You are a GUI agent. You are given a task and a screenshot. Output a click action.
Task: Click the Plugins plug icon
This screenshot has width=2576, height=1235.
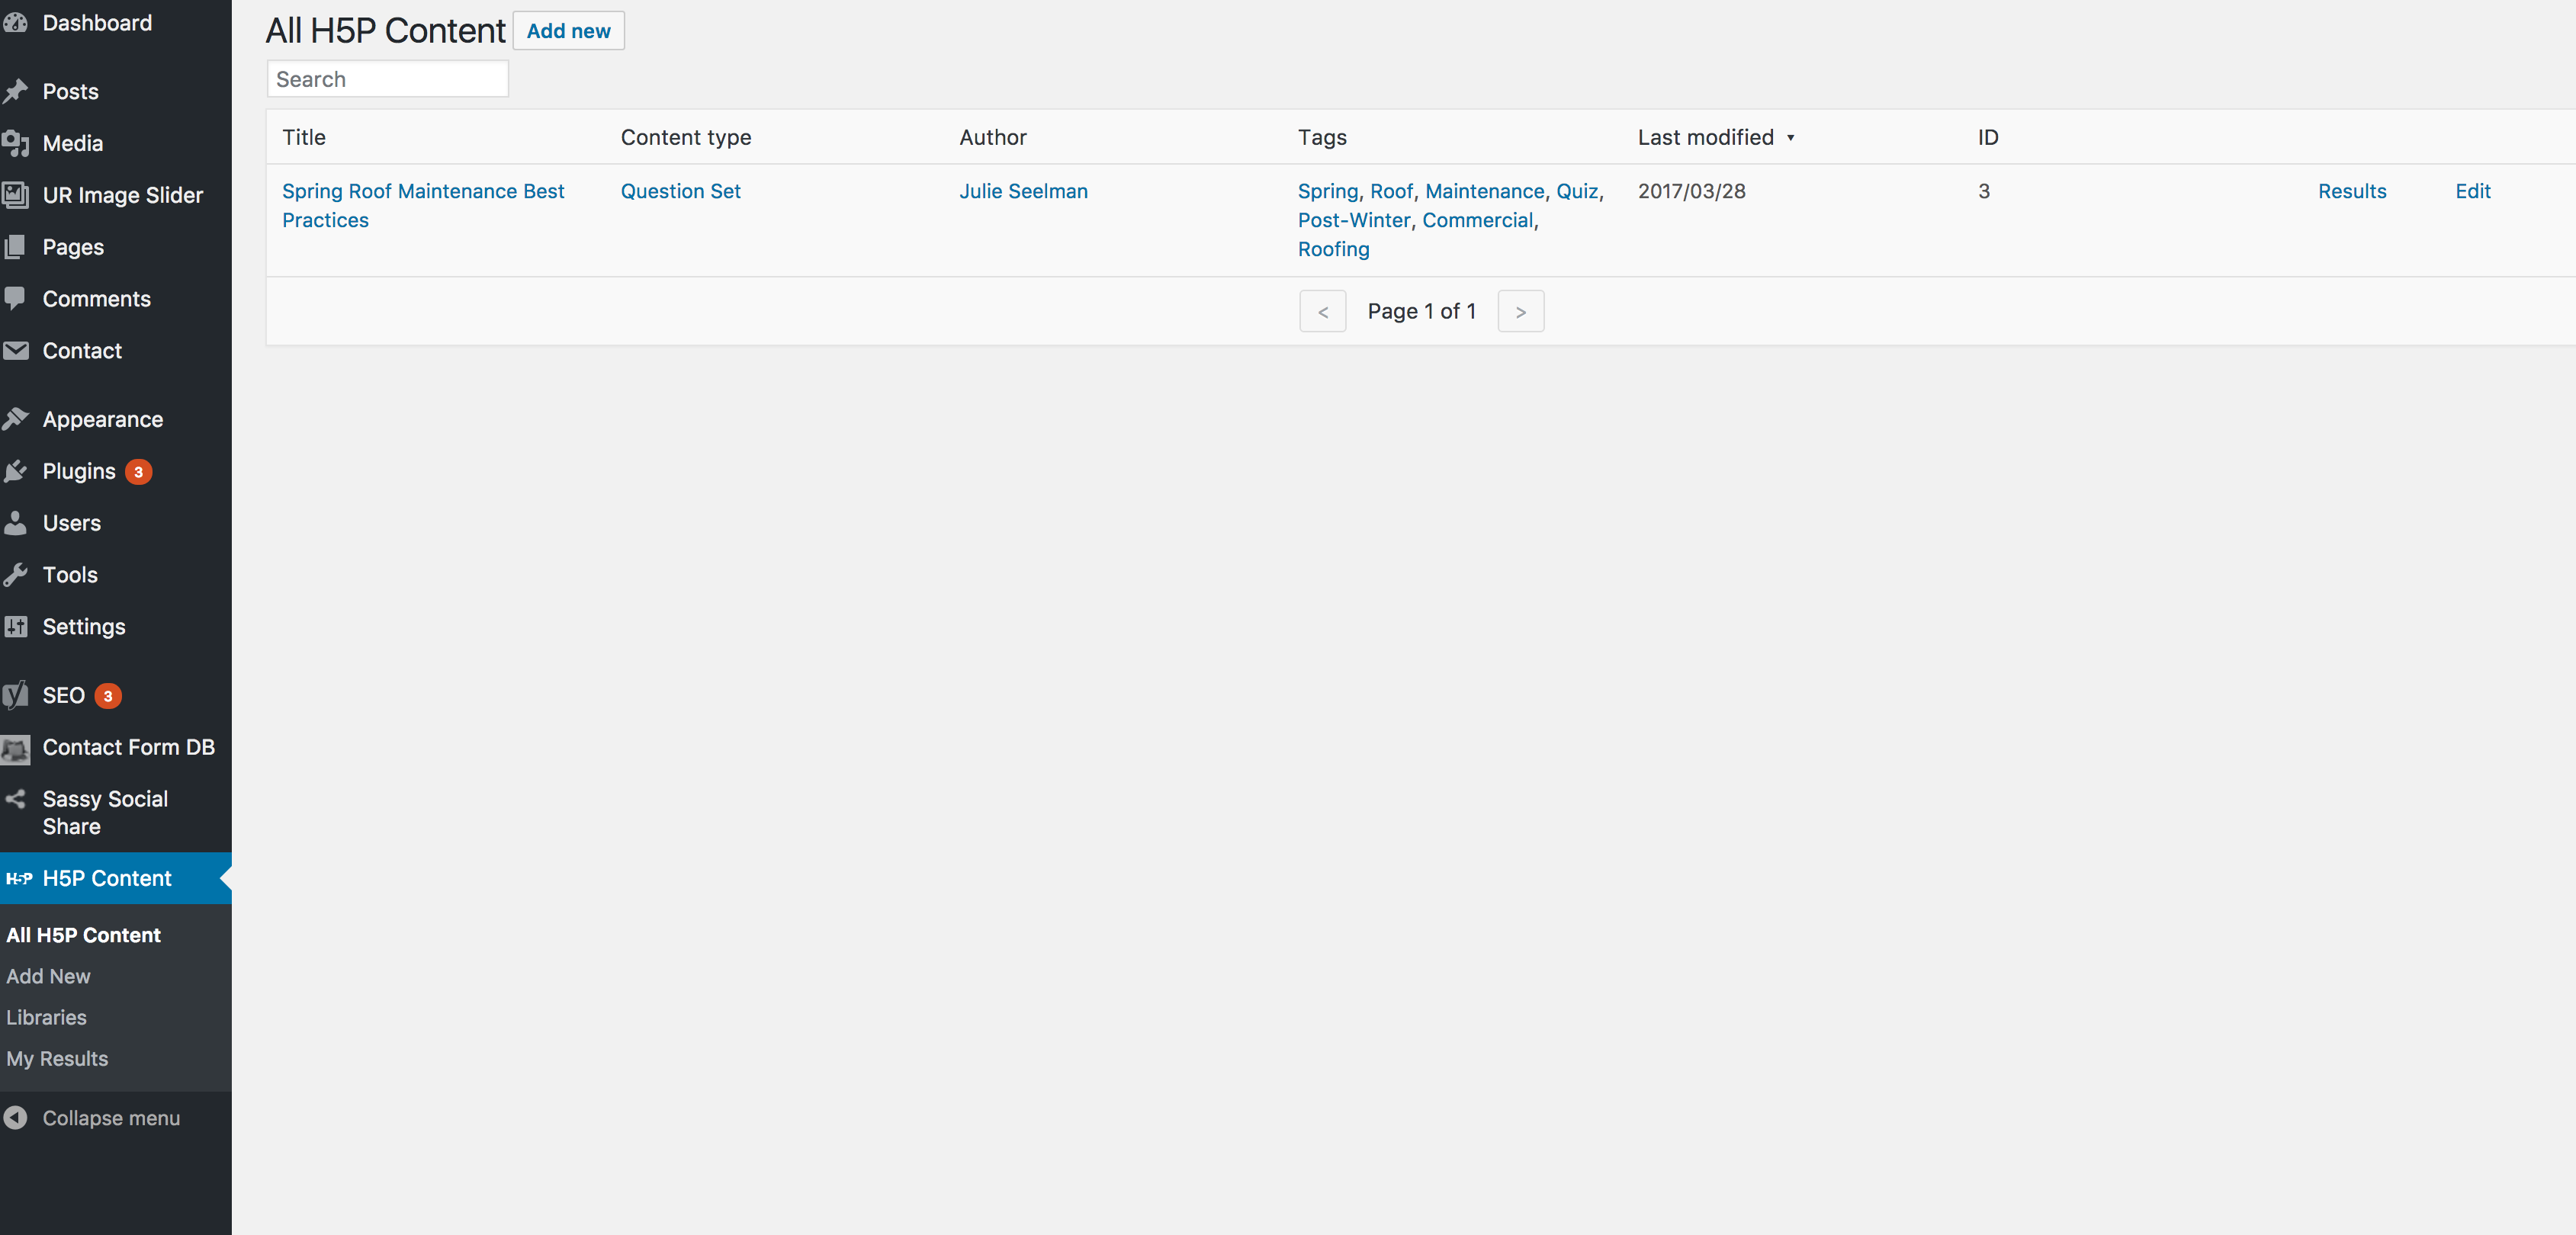[x=15, y=471]
